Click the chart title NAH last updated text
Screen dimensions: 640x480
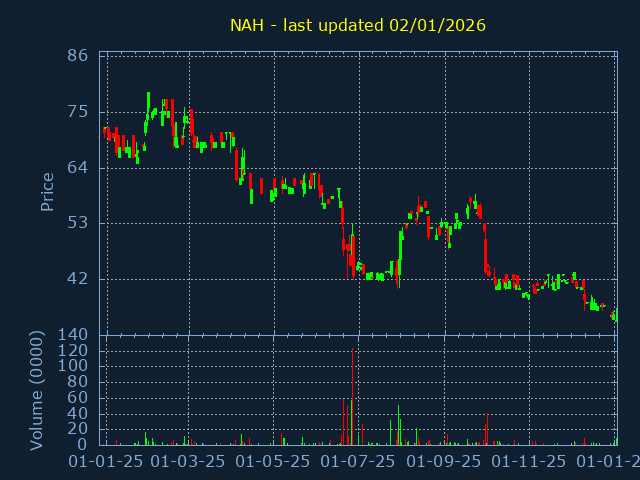[358, 25]
